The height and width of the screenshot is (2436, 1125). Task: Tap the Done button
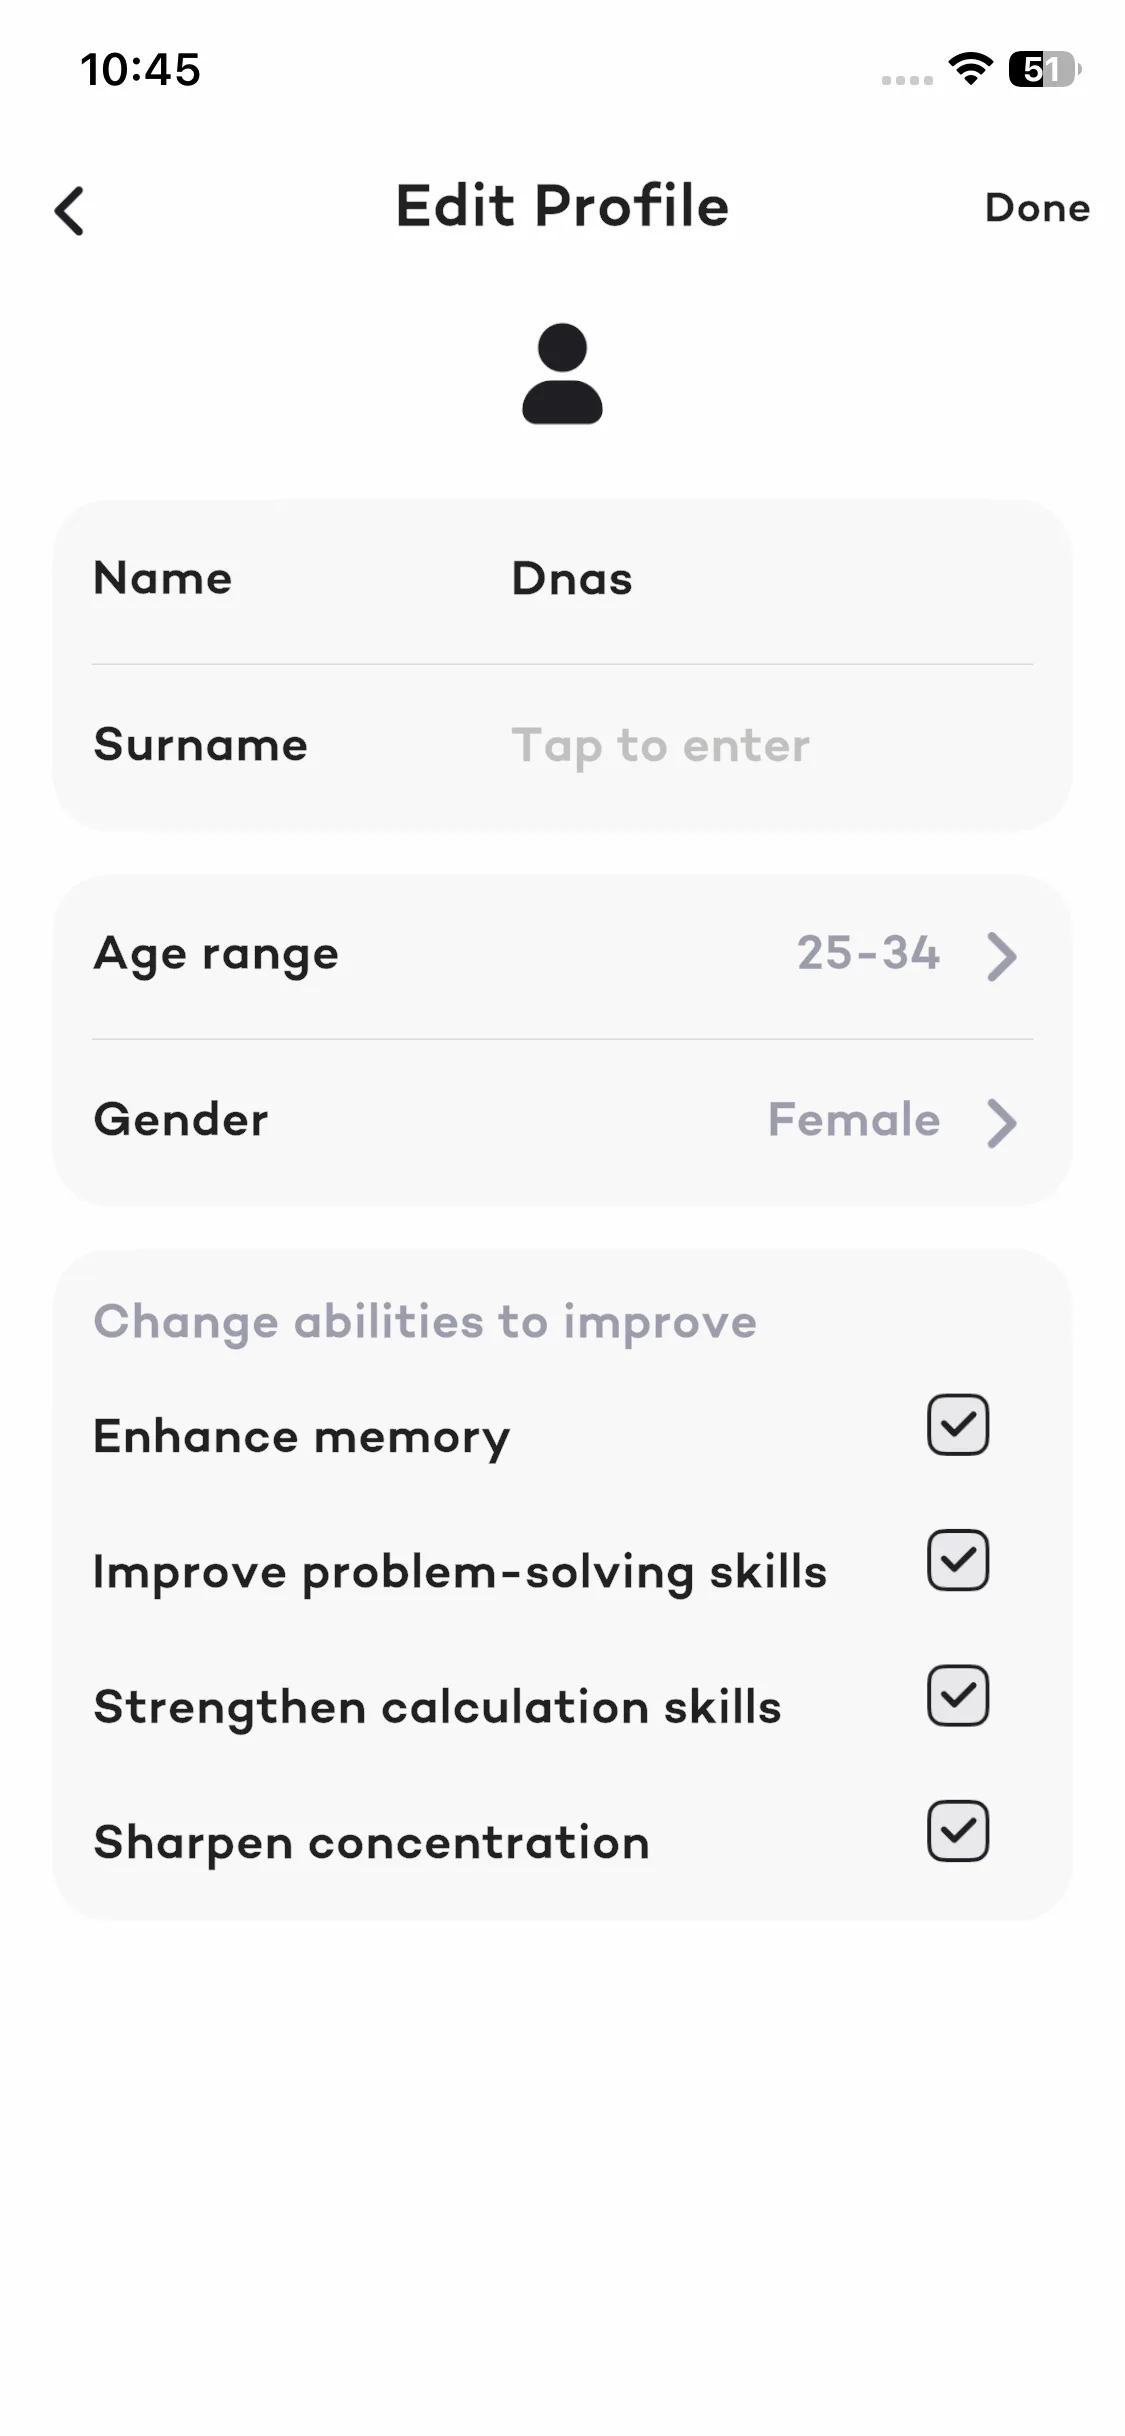1037,208
